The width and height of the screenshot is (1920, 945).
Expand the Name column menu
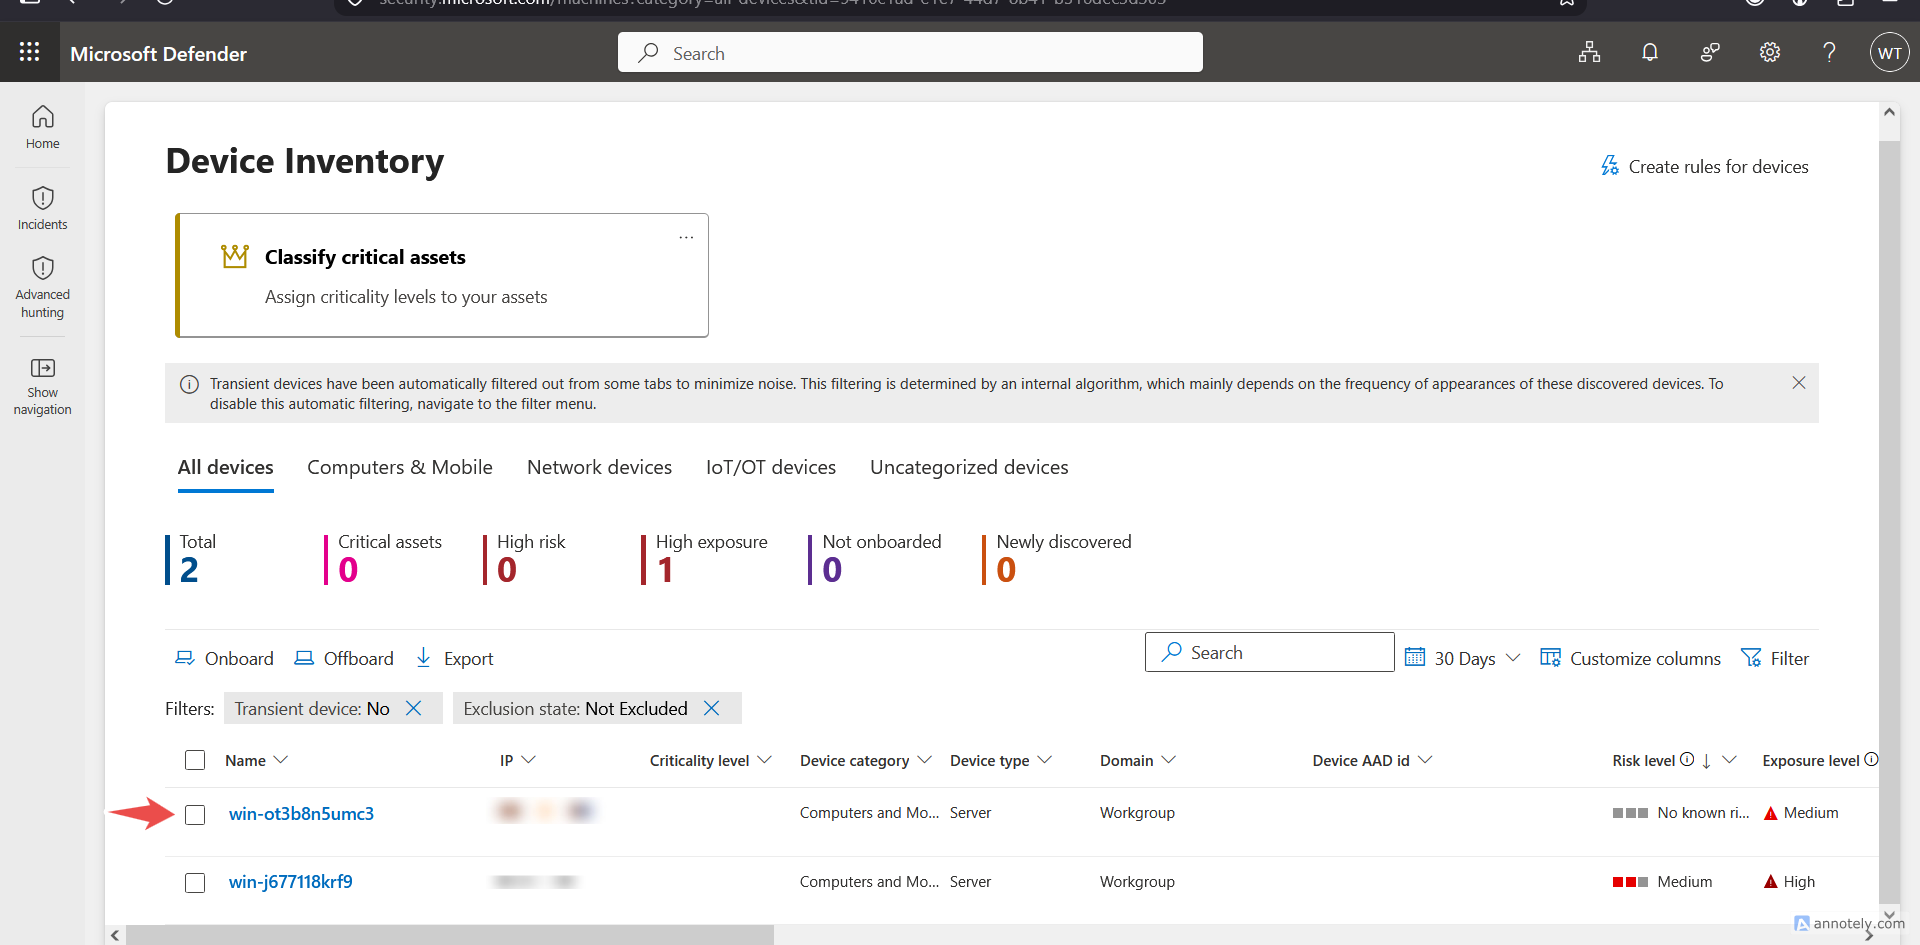[x=281, y=760]
